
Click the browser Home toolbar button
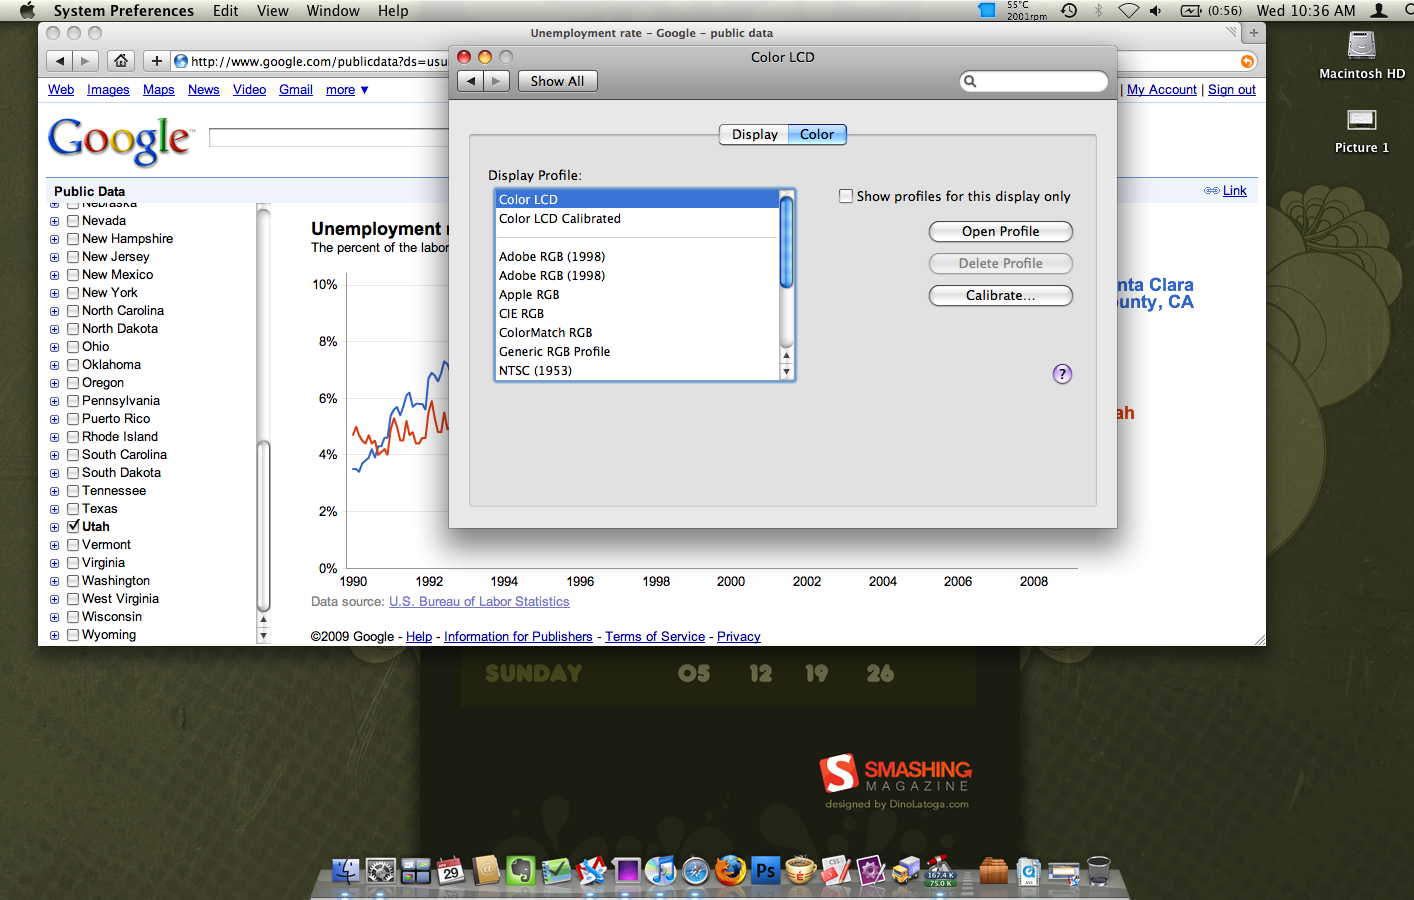click(x=121, y=61)
